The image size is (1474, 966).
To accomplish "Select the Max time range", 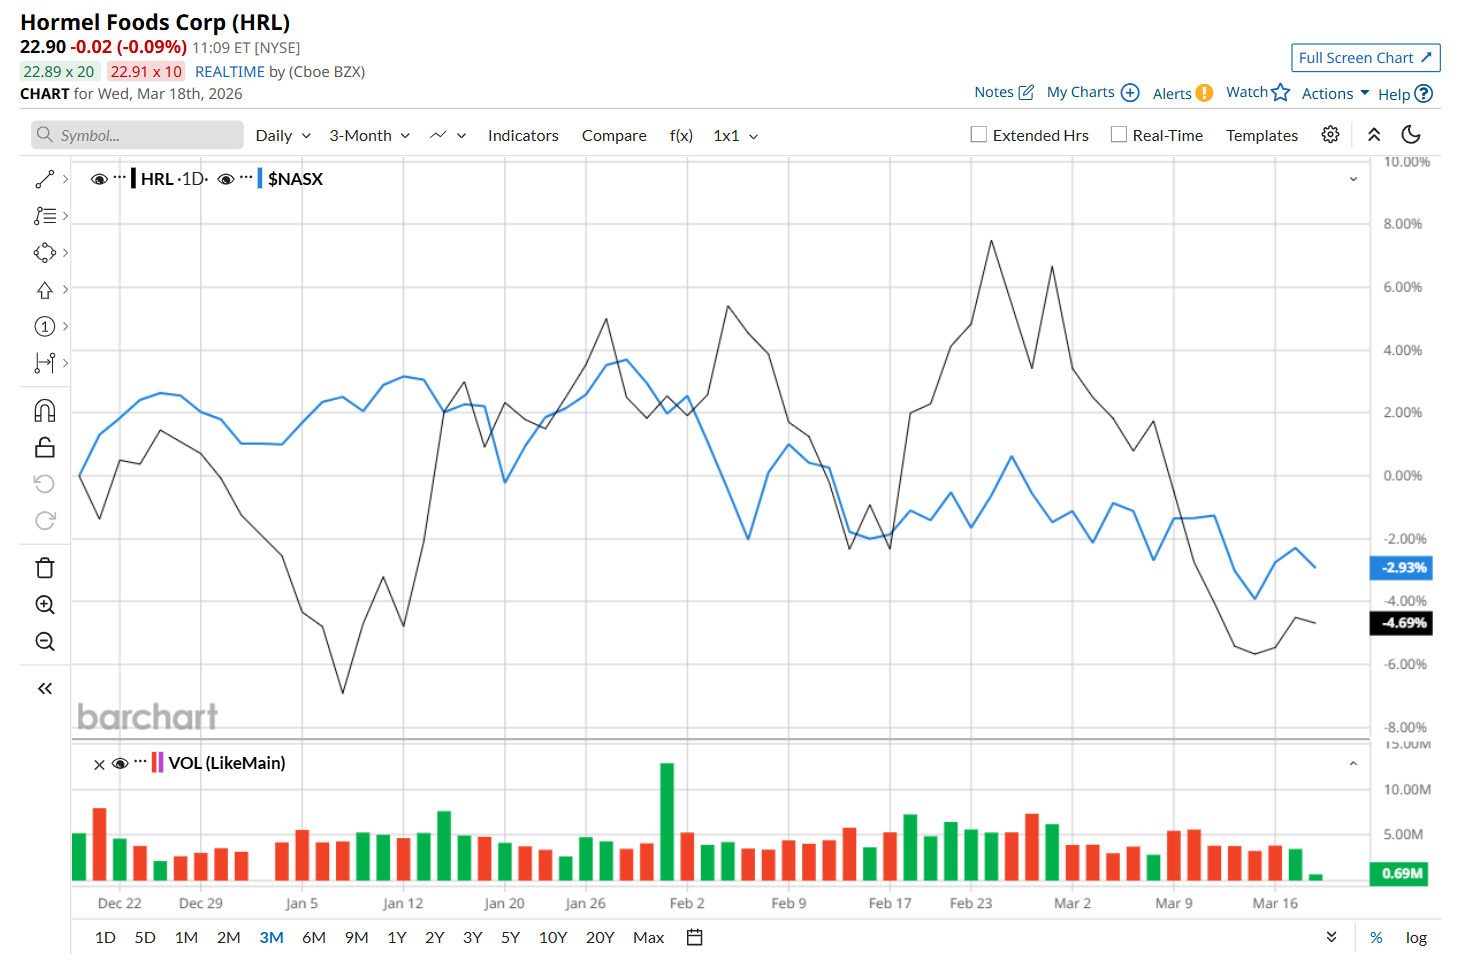I will [648, 937].
